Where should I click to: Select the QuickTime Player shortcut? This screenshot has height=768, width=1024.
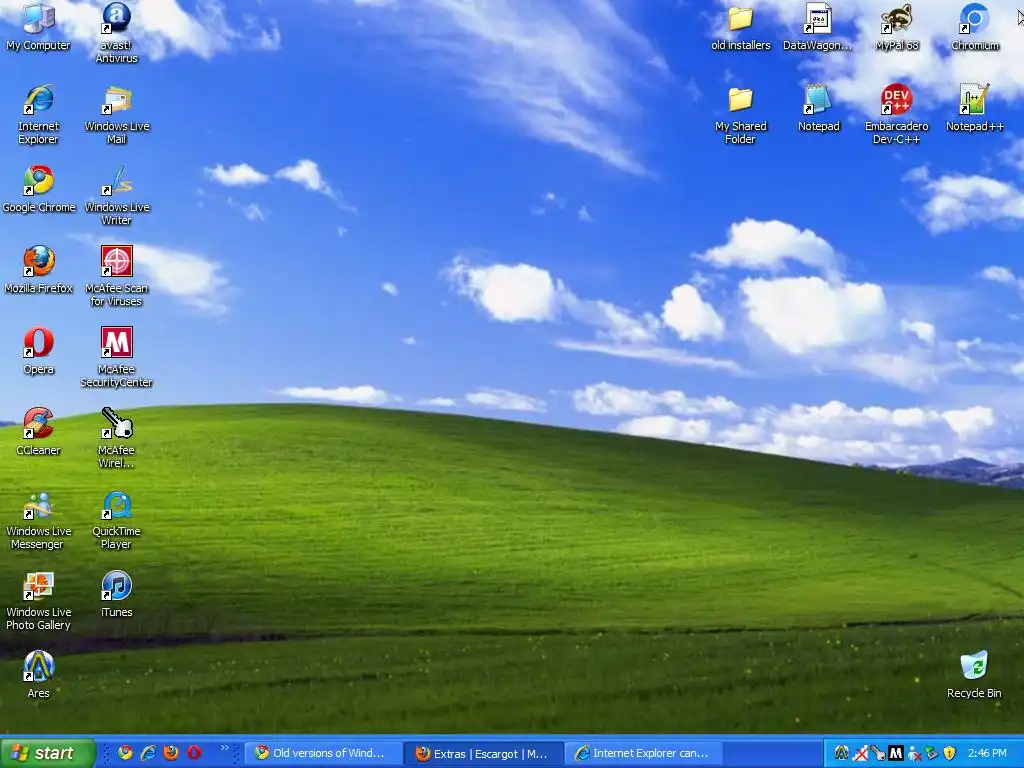[116, 519]
